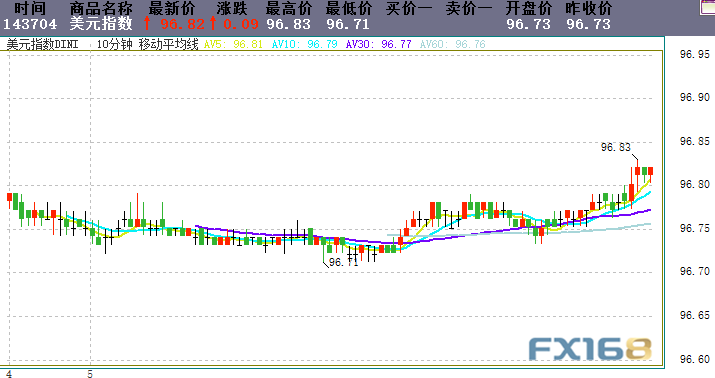Click the cyan AV10: 96.79 legend
The width and height of the screenshot is (715, 378).
[x=305, y=44]
